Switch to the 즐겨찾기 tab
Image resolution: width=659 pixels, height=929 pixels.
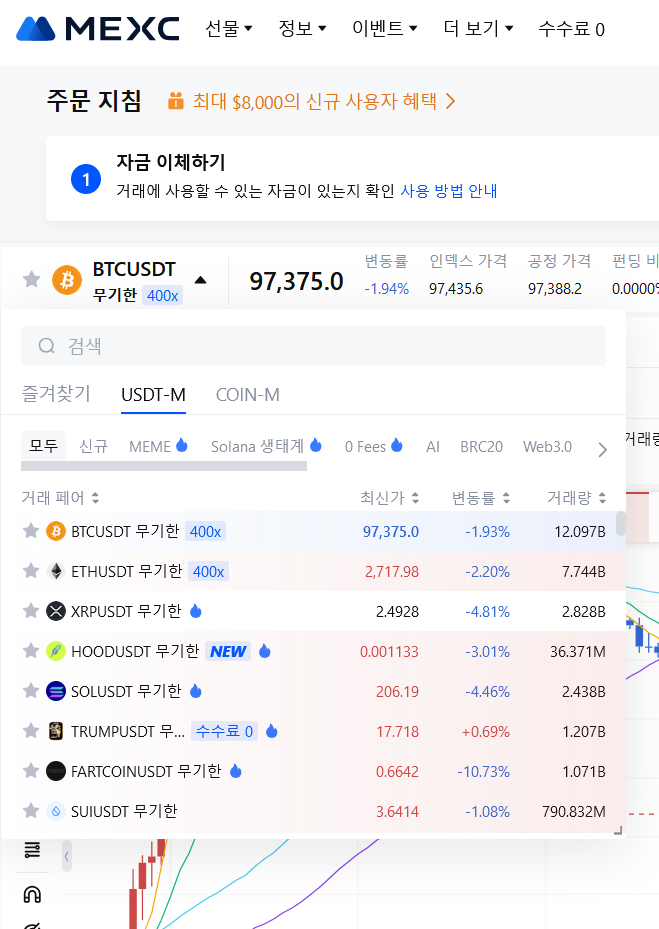click(56, 395)
